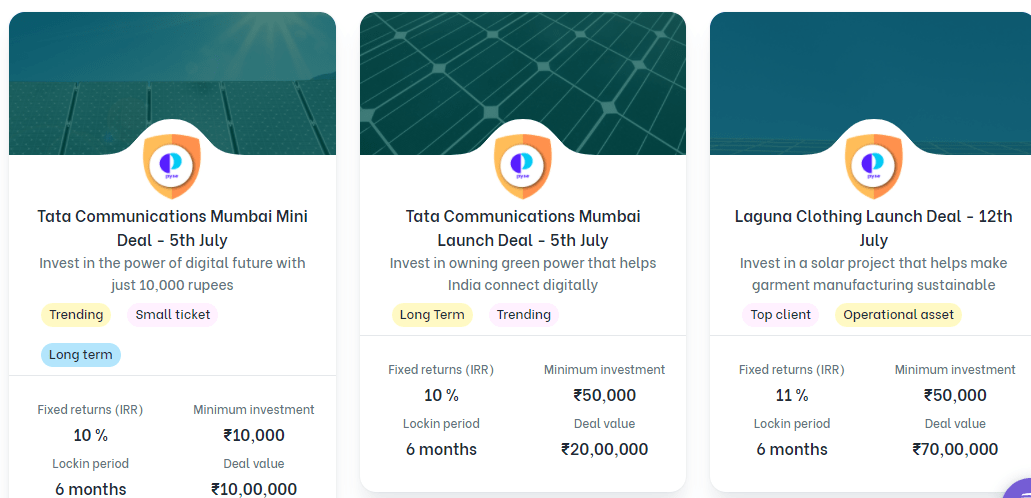Click the shield logo on Laguna Clothing card

pyautogui.click(x=873, y=166)
